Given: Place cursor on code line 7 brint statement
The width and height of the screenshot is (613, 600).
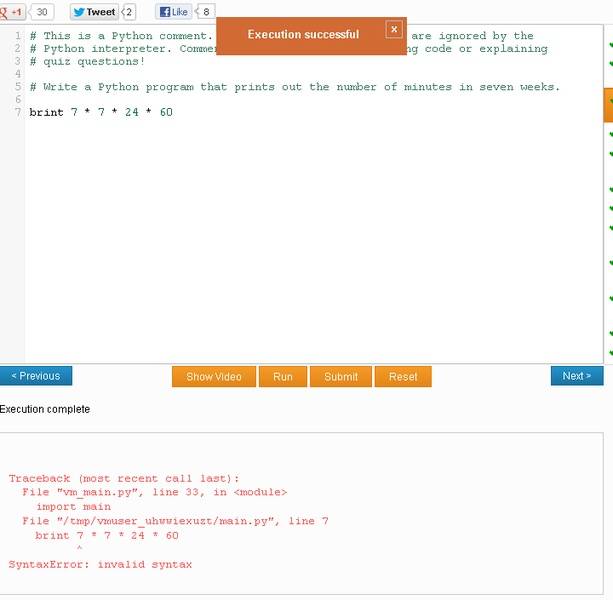Looking at the screenshot, I should [x=101, y=112].
